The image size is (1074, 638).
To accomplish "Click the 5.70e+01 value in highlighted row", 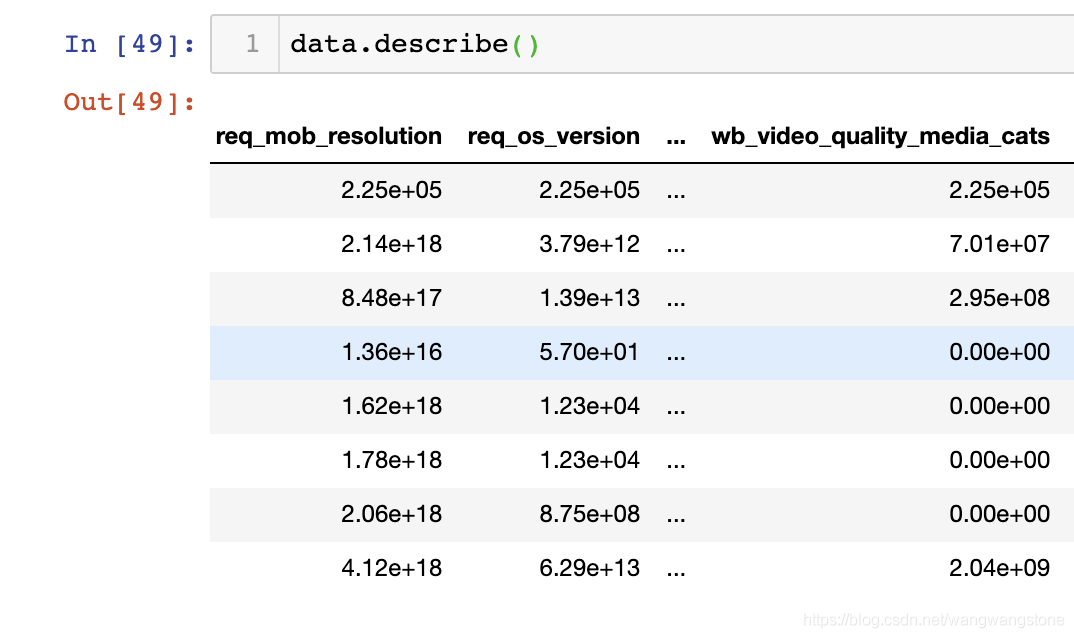I will 589,352.
